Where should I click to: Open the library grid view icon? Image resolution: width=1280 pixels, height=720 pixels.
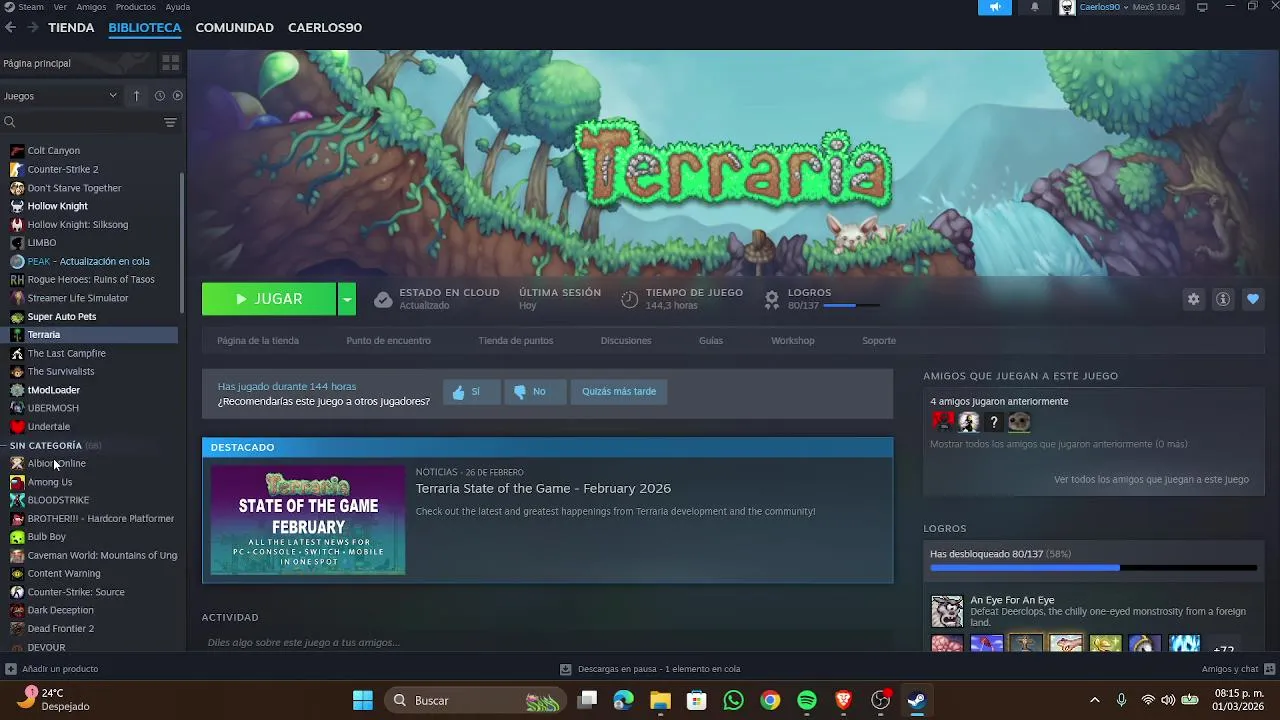[x=170, y=63]
